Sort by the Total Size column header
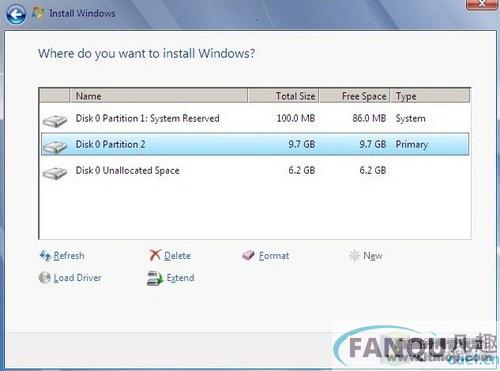The width and height of the screenshot is (500, 371). [284, 96]
